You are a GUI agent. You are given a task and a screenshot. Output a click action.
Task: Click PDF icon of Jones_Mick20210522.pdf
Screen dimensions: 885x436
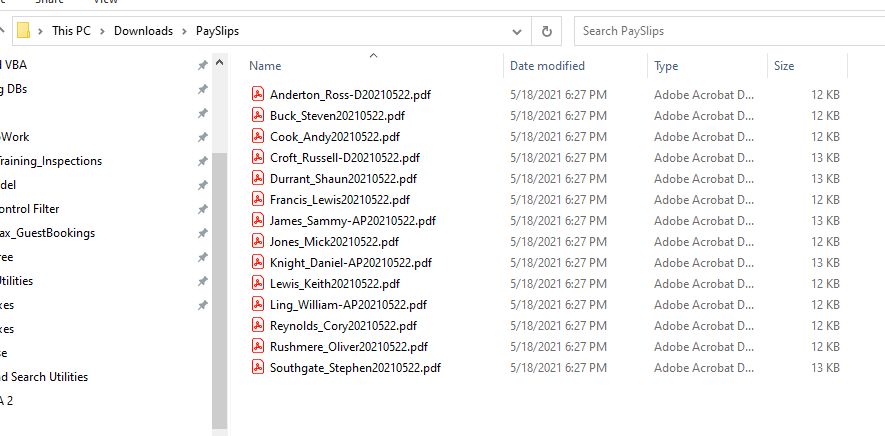[x=258, y=241]
